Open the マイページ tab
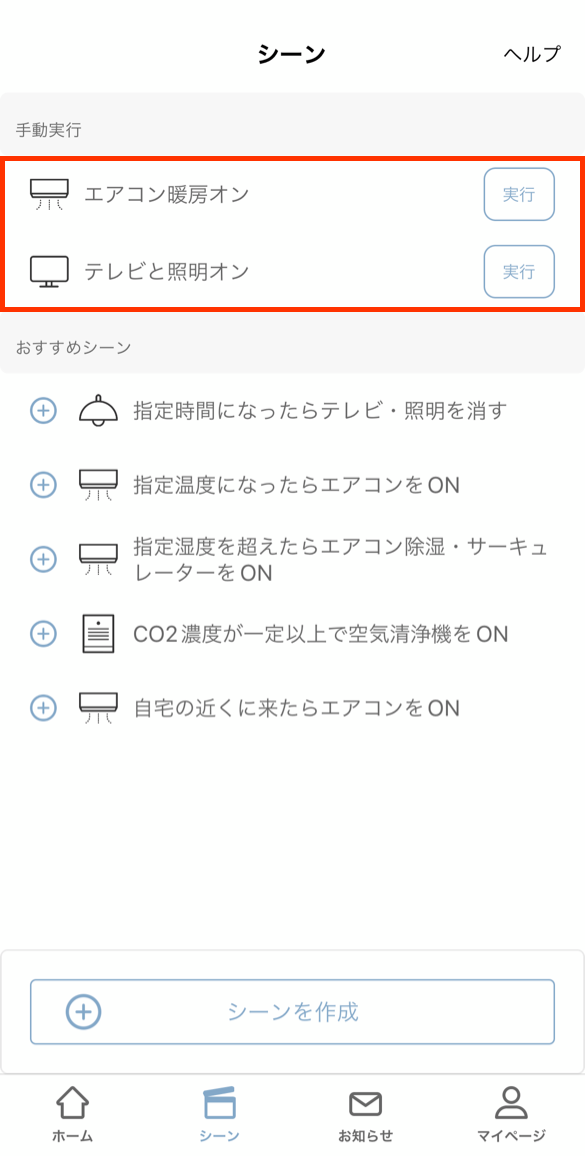The image size is (585, 1156). [x=510, y=1114]
